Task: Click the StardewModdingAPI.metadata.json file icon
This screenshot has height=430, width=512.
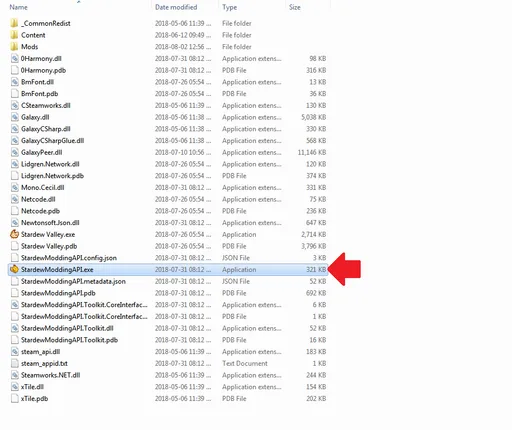Action: 14,281
